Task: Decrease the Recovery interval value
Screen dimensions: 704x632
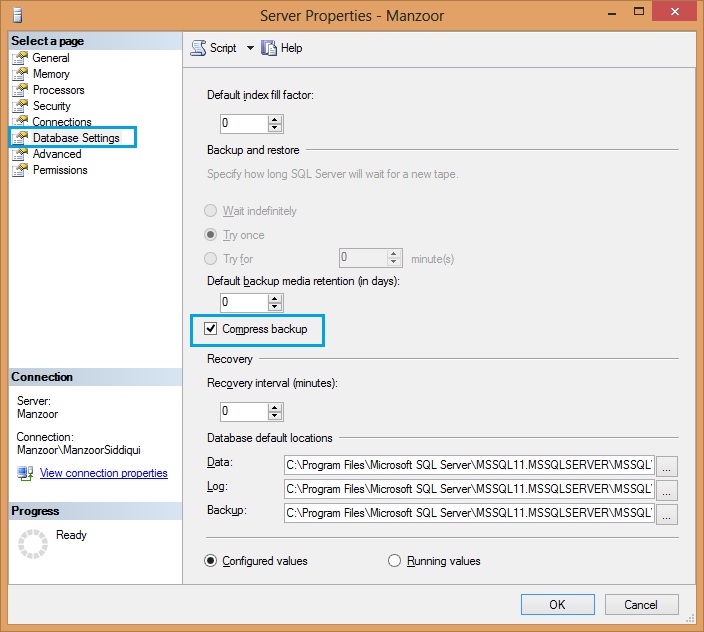Action: (x=275, y=416)
